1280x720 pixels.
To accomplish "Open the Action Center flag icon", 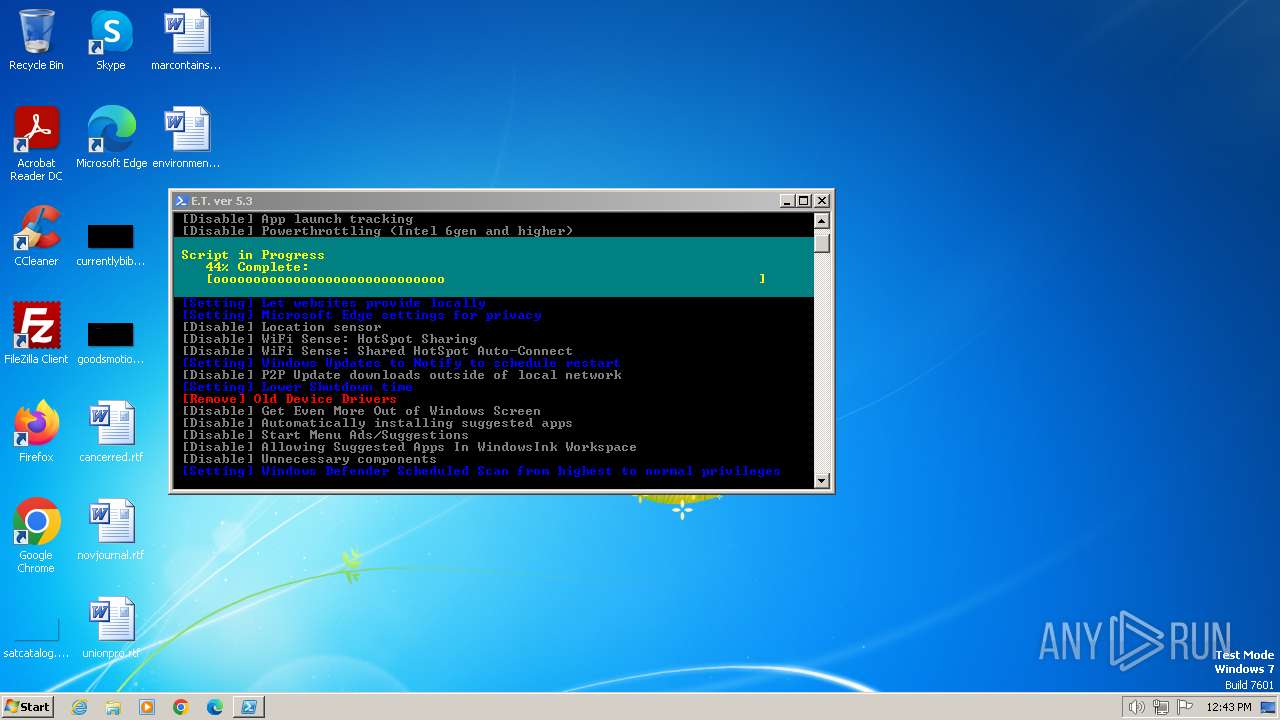I will pos(1185,707).
